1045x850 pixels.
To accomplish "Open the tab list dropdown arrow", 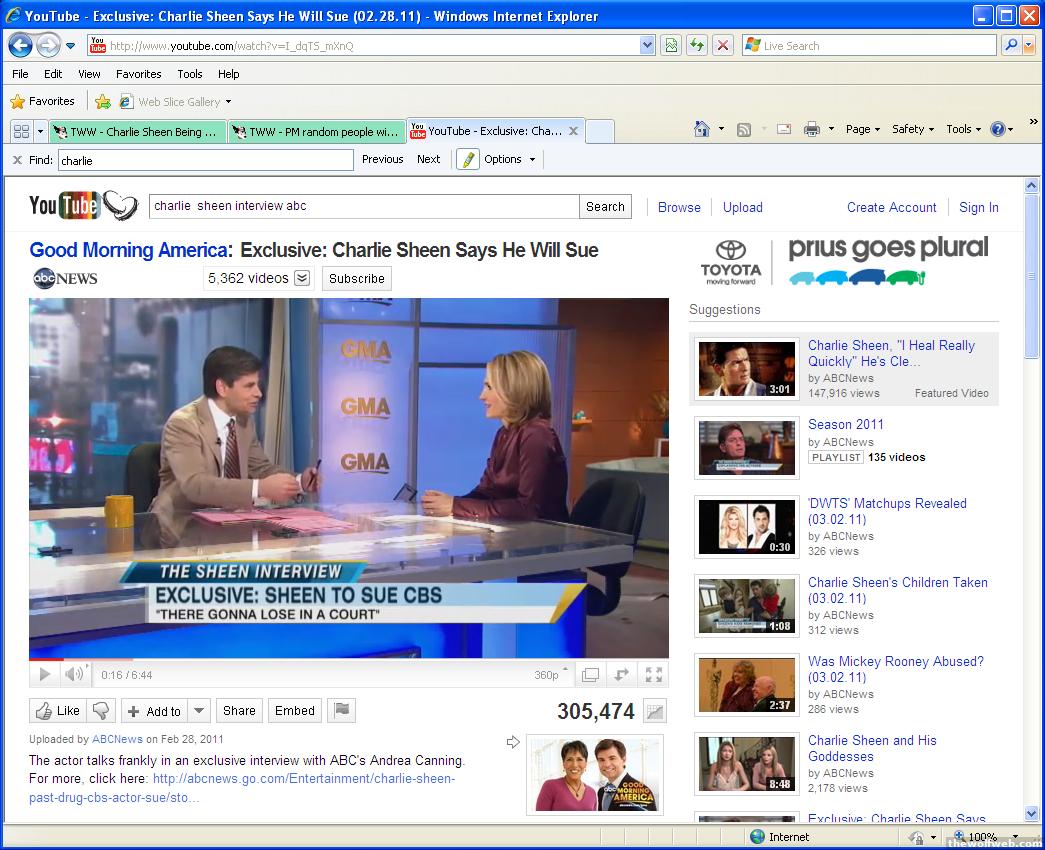I will tap(40, 131).
